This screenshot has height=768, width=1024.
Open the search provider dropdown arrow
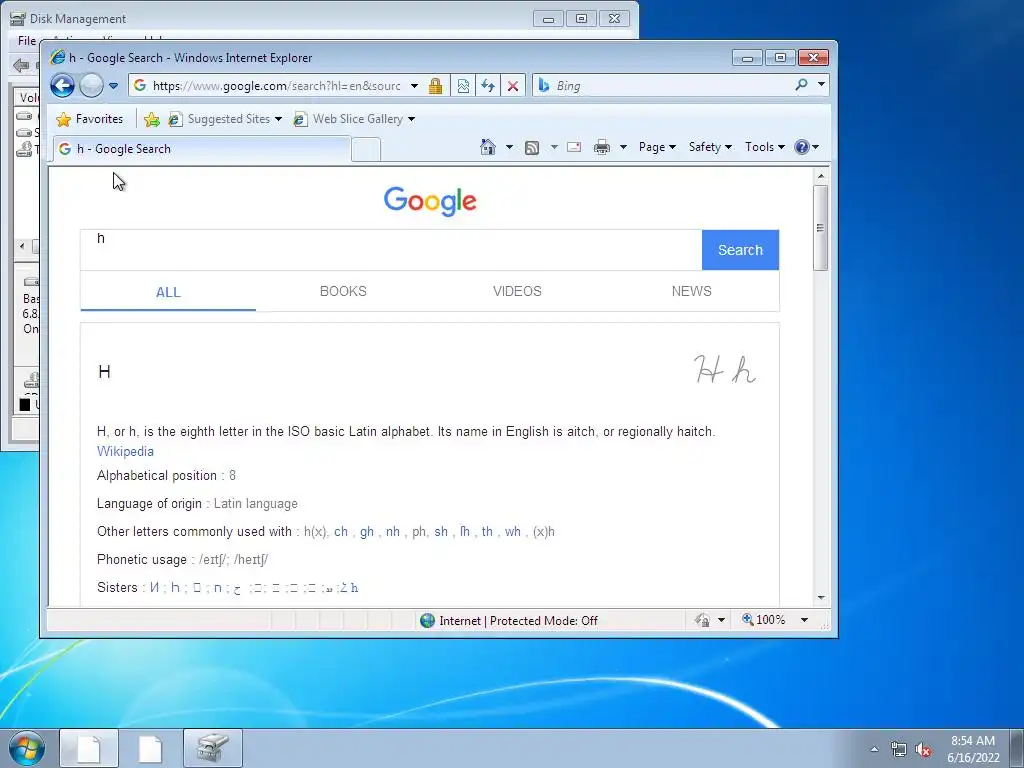(x=821, y=85)
